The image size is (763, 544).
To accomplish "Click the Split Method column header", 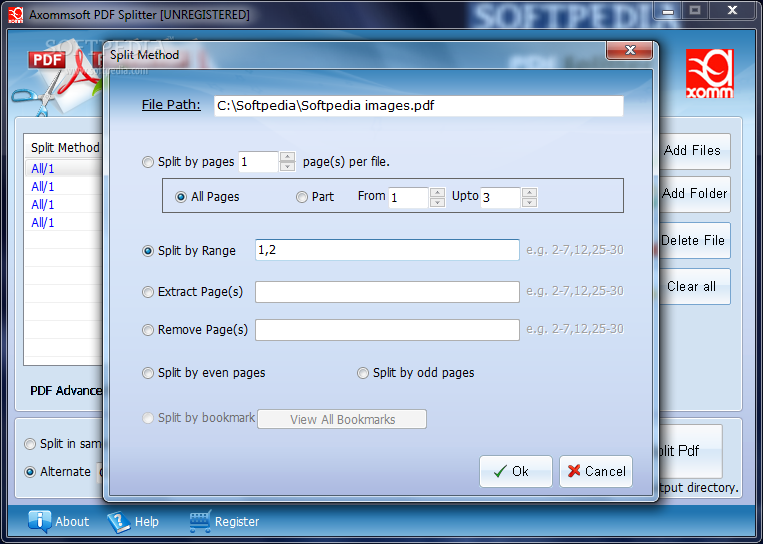I will point(65,147).
